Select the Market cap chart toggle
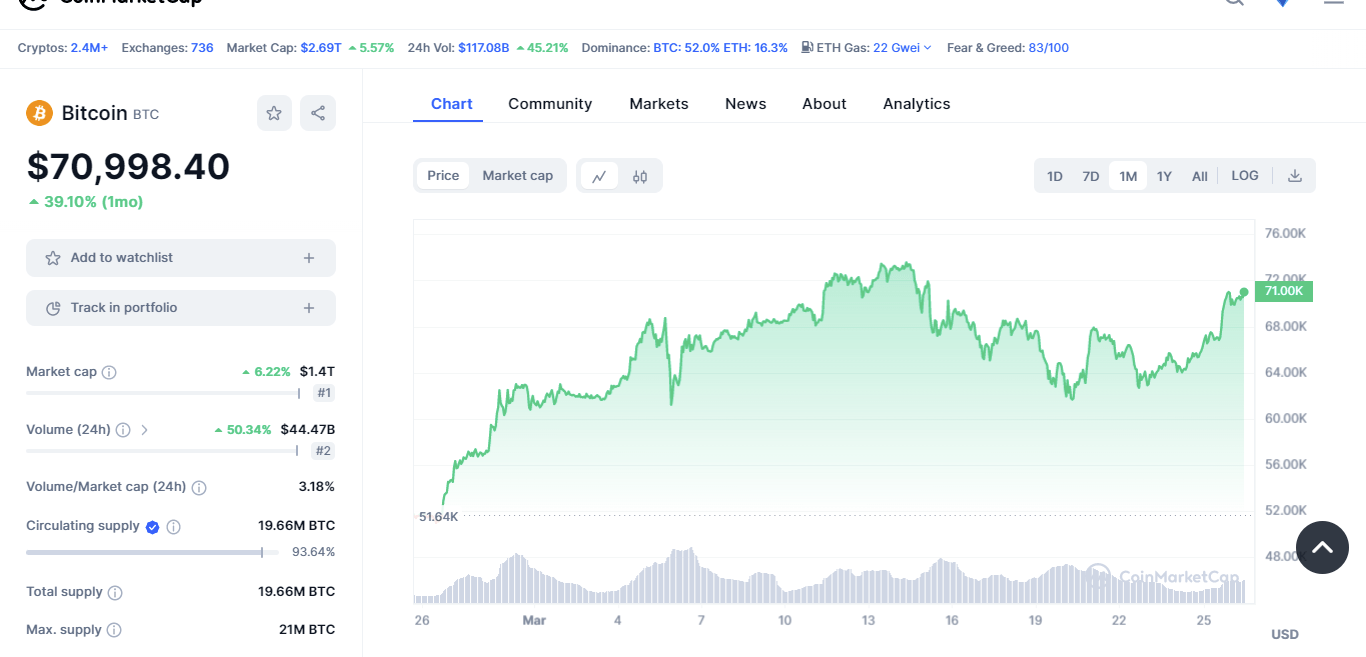This screenshot has width=1366, height=657. pos(518,176)
